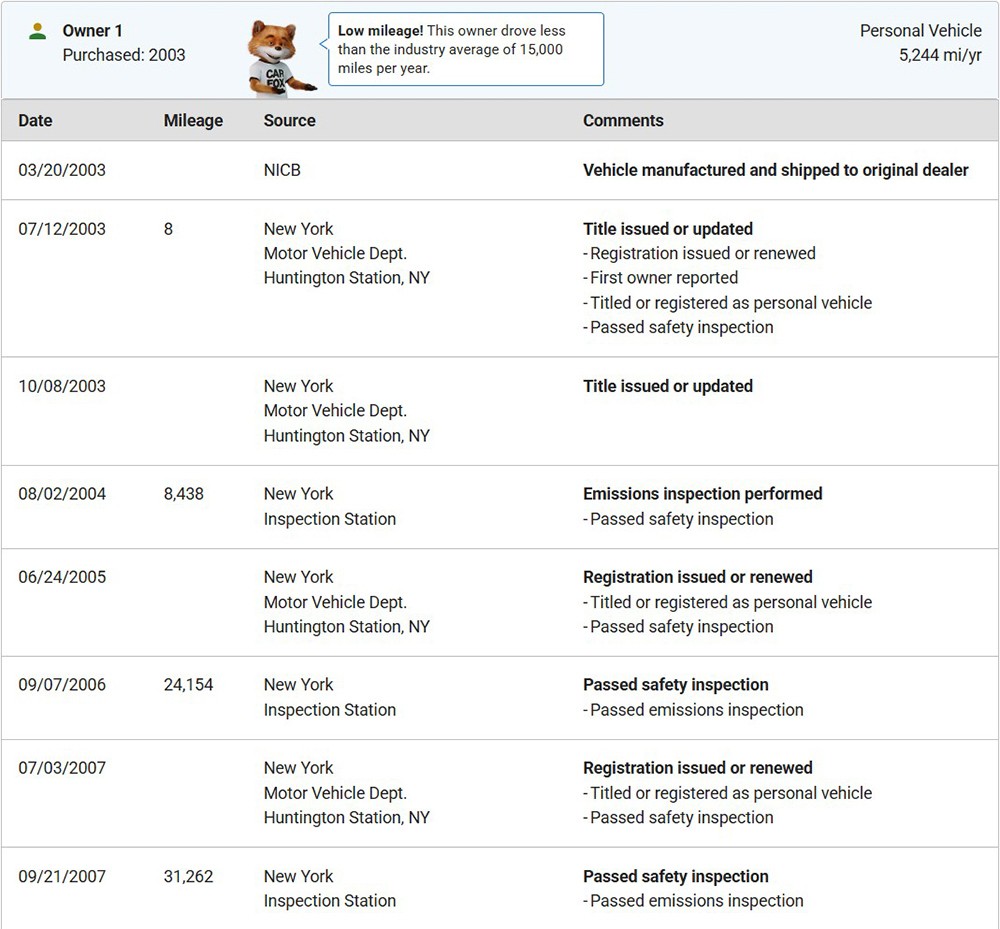Click the Emissions inspection performed comment
This screenshot has width=1000, height=929.
click(702, 494)
